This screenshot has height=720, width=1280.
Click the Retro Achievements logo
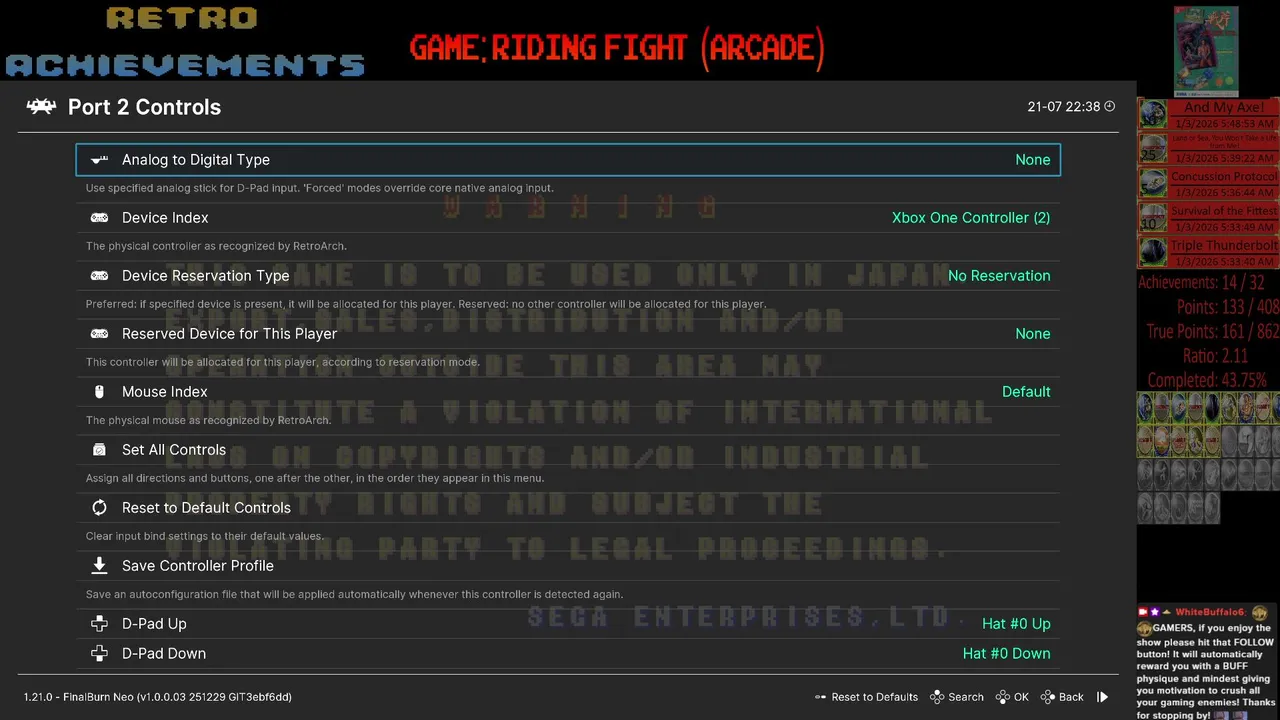coord(185,42)
